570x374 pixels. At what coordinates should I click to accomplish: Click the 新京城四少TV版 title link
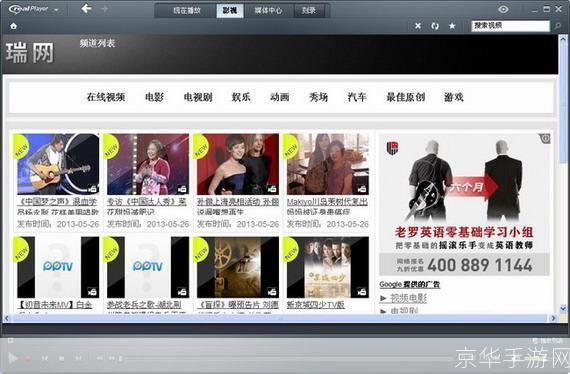tap(316, 305)
